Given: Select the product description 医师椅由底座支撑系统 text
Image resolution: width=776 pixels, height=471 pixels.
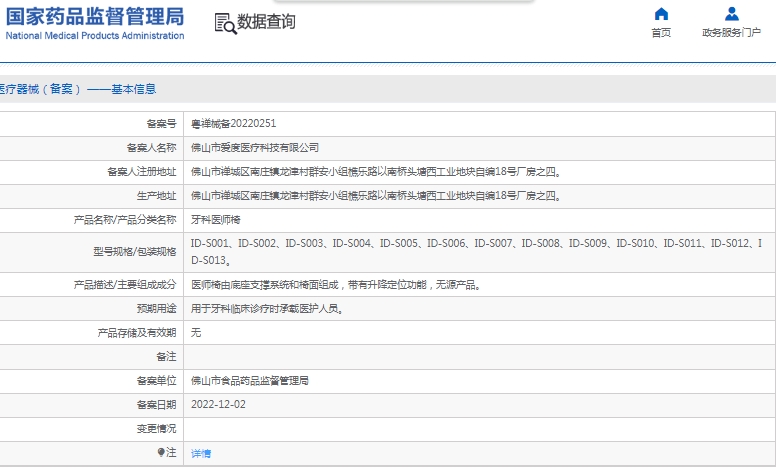Looking at the screenshot, I should click(x=336, y=285).
